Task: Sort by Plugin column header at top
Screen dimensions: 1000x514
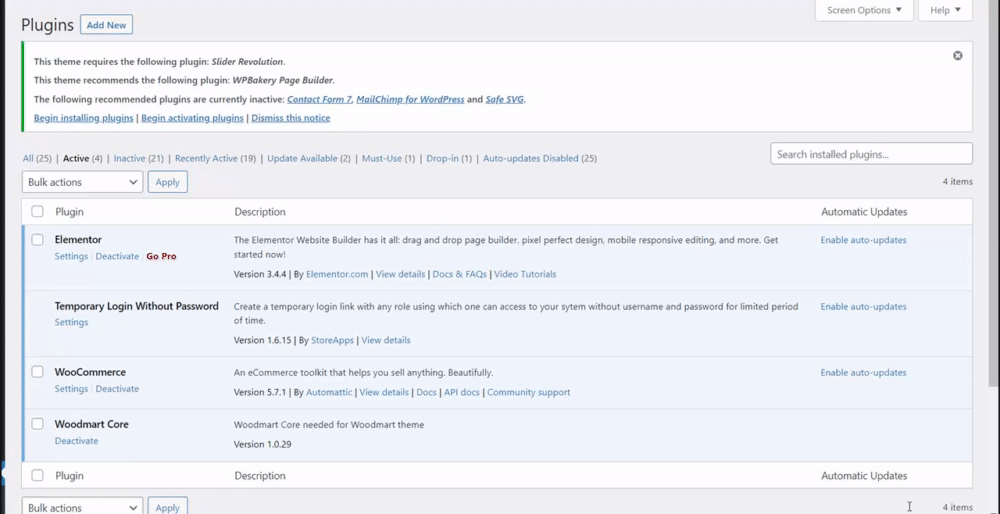Action: [69, 212]
